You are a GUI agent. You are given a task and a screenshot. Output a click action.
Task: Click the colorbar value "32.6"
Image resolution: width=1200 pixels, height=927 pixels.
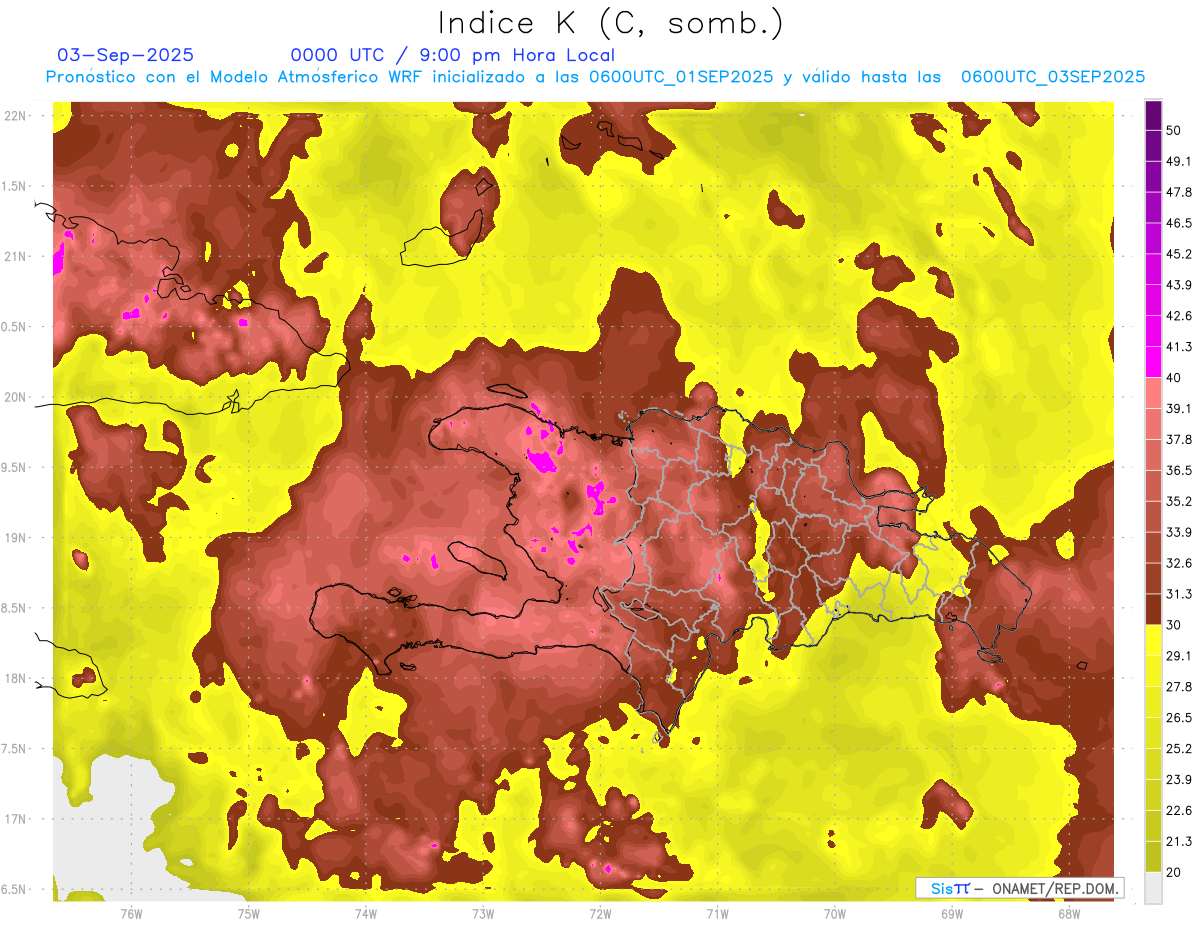point(1179,563)
